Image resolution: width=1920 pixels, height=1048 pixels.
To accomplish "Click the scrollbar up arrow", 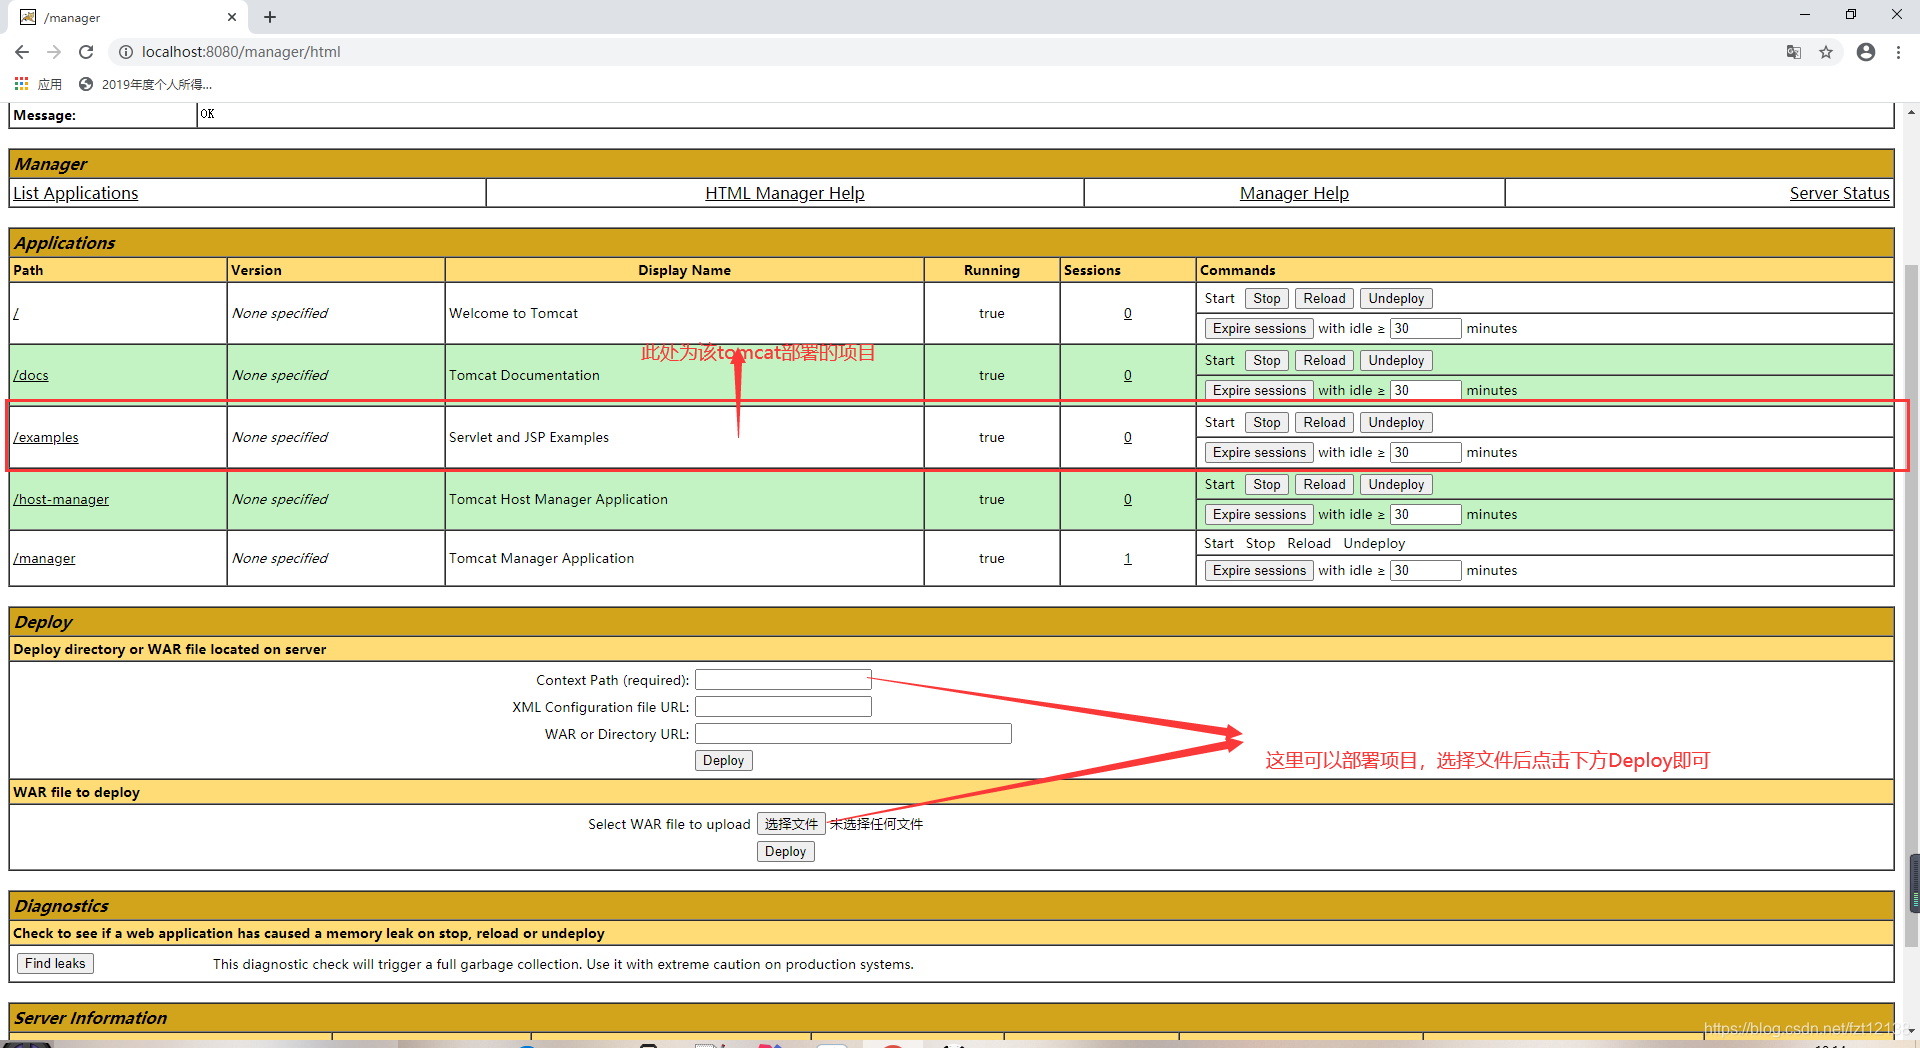I will 1912,111.
